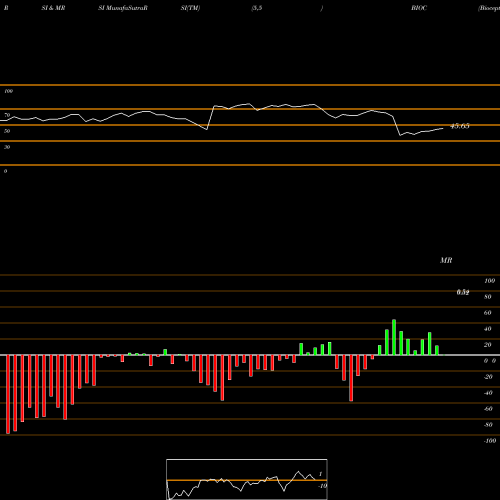Click the -100 label on MR axis
Viewport: 500px width, 500px height.
490,441
